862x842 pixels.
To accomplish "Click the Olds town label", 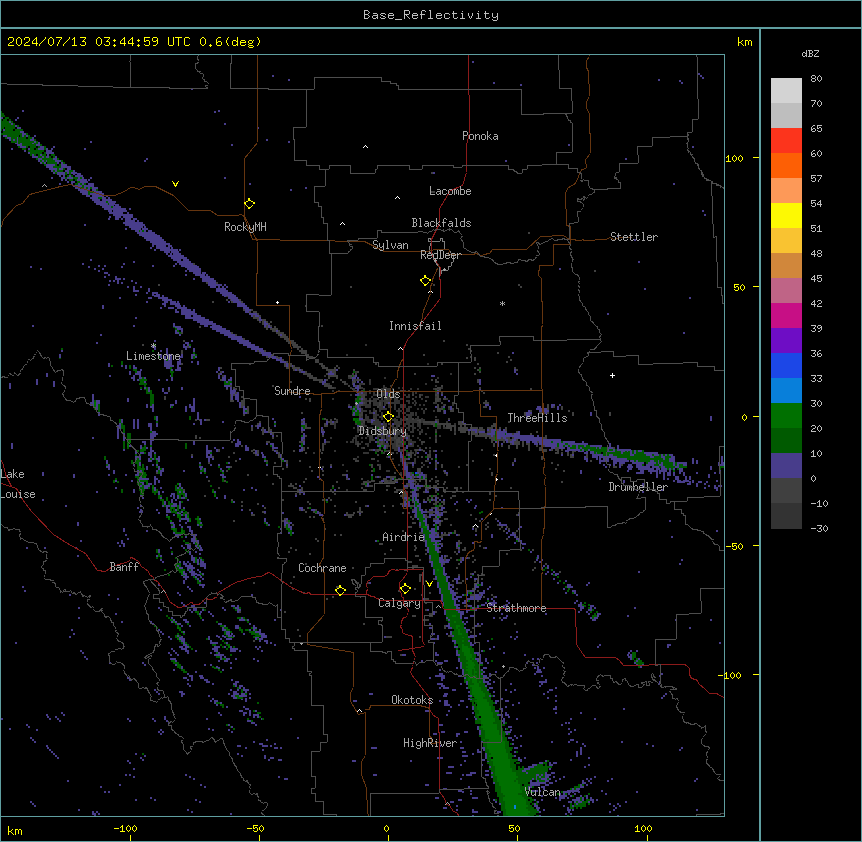I will (388, 394).
